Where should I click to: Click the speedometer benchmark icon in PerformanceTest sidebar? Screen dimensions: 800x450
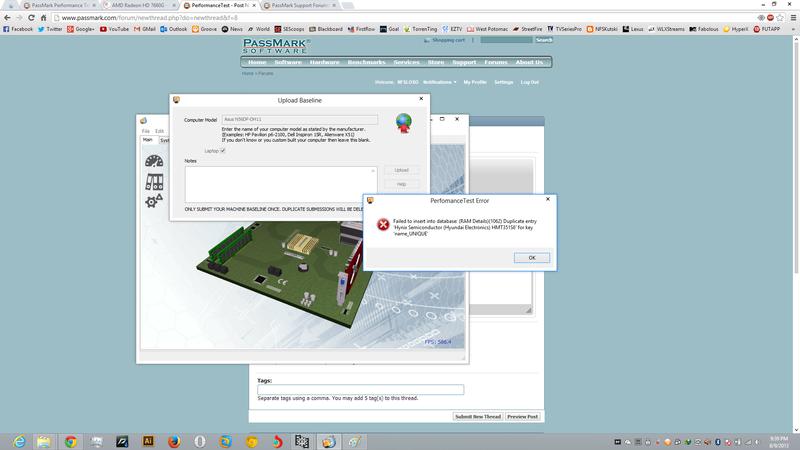point(154,161)
